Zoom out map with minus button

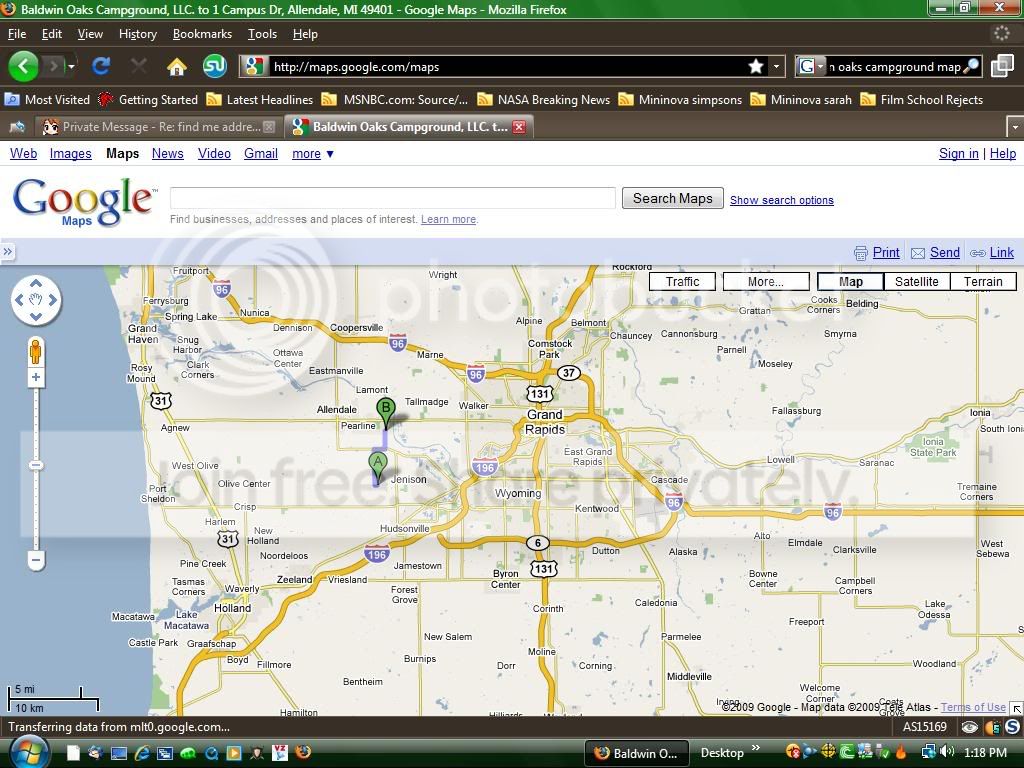tap(36, 560)
